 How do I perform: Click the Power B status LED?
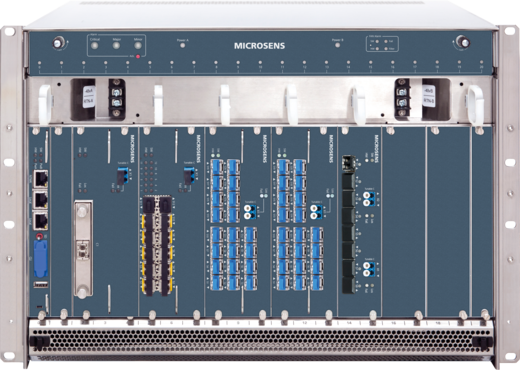click(x=338, y=45)
